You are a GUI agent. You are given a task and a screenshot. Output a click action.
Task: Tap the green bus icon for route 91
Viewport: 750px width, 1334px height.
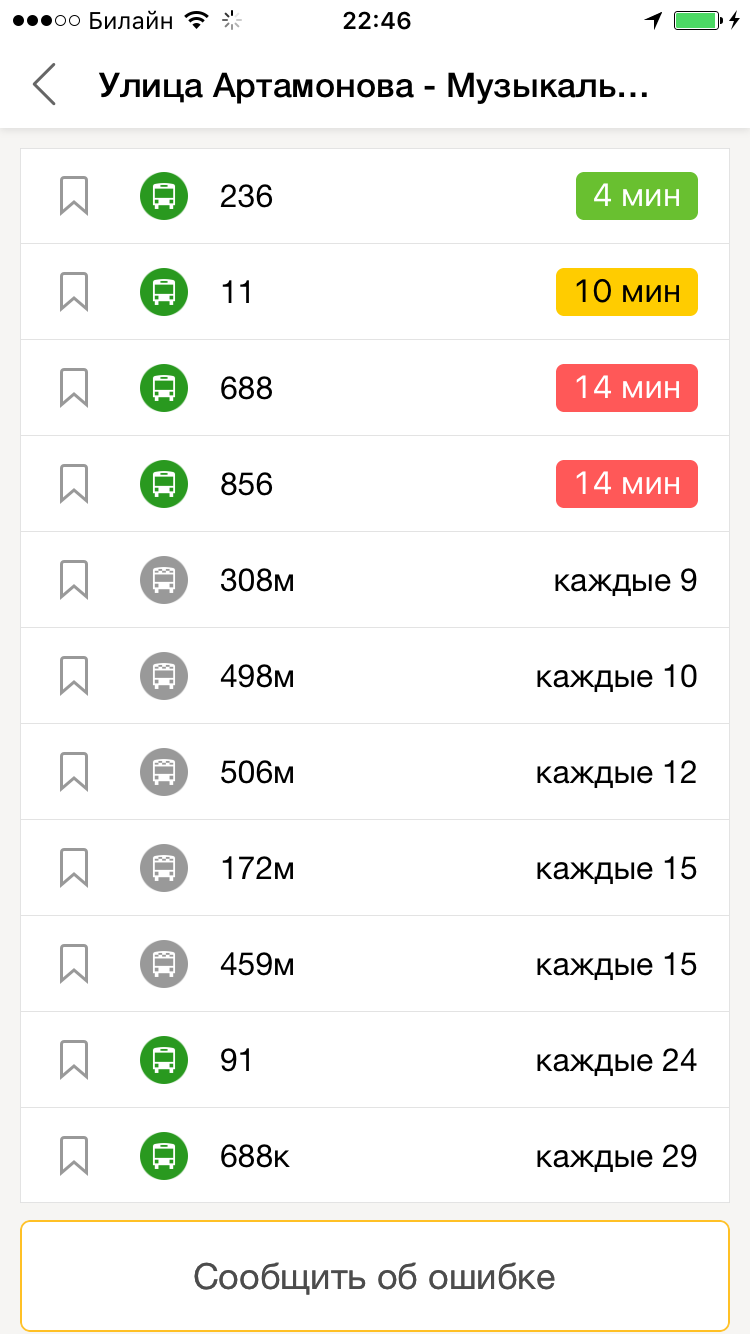click(x=164, y=1060)
